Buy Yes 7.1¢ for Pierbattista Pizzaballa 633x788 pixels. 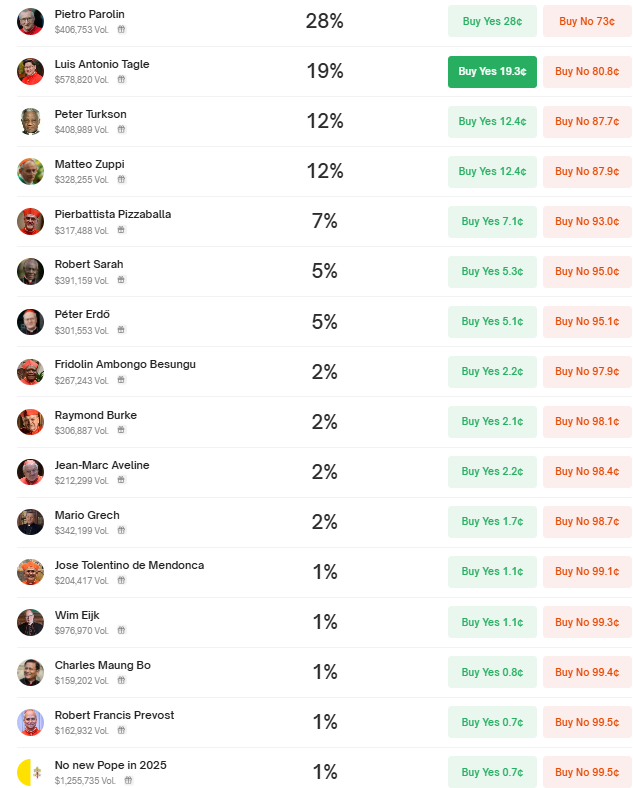492,222
